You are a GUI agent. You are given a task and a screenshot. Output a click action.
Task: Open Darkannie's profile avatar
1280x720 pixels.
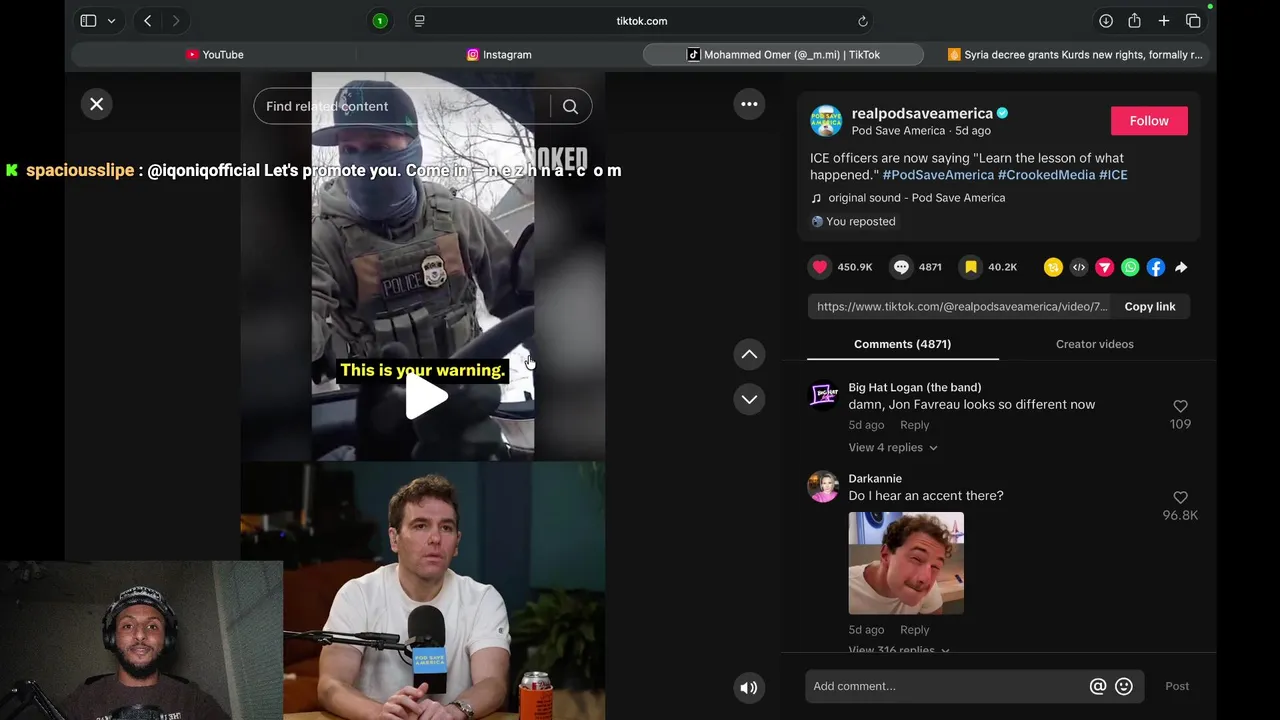click(x=823, y=487)
